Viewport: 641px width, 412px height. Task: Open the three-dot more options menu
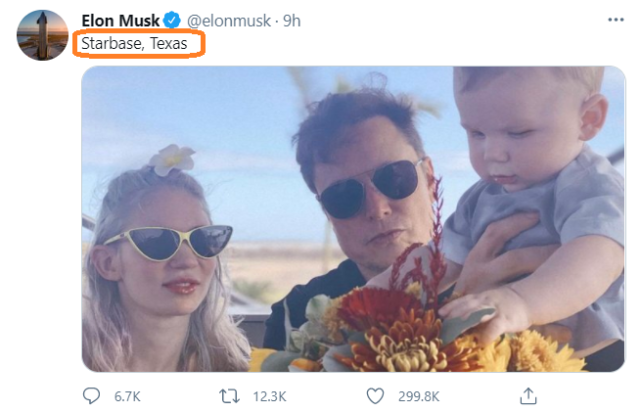coord(616,20)
